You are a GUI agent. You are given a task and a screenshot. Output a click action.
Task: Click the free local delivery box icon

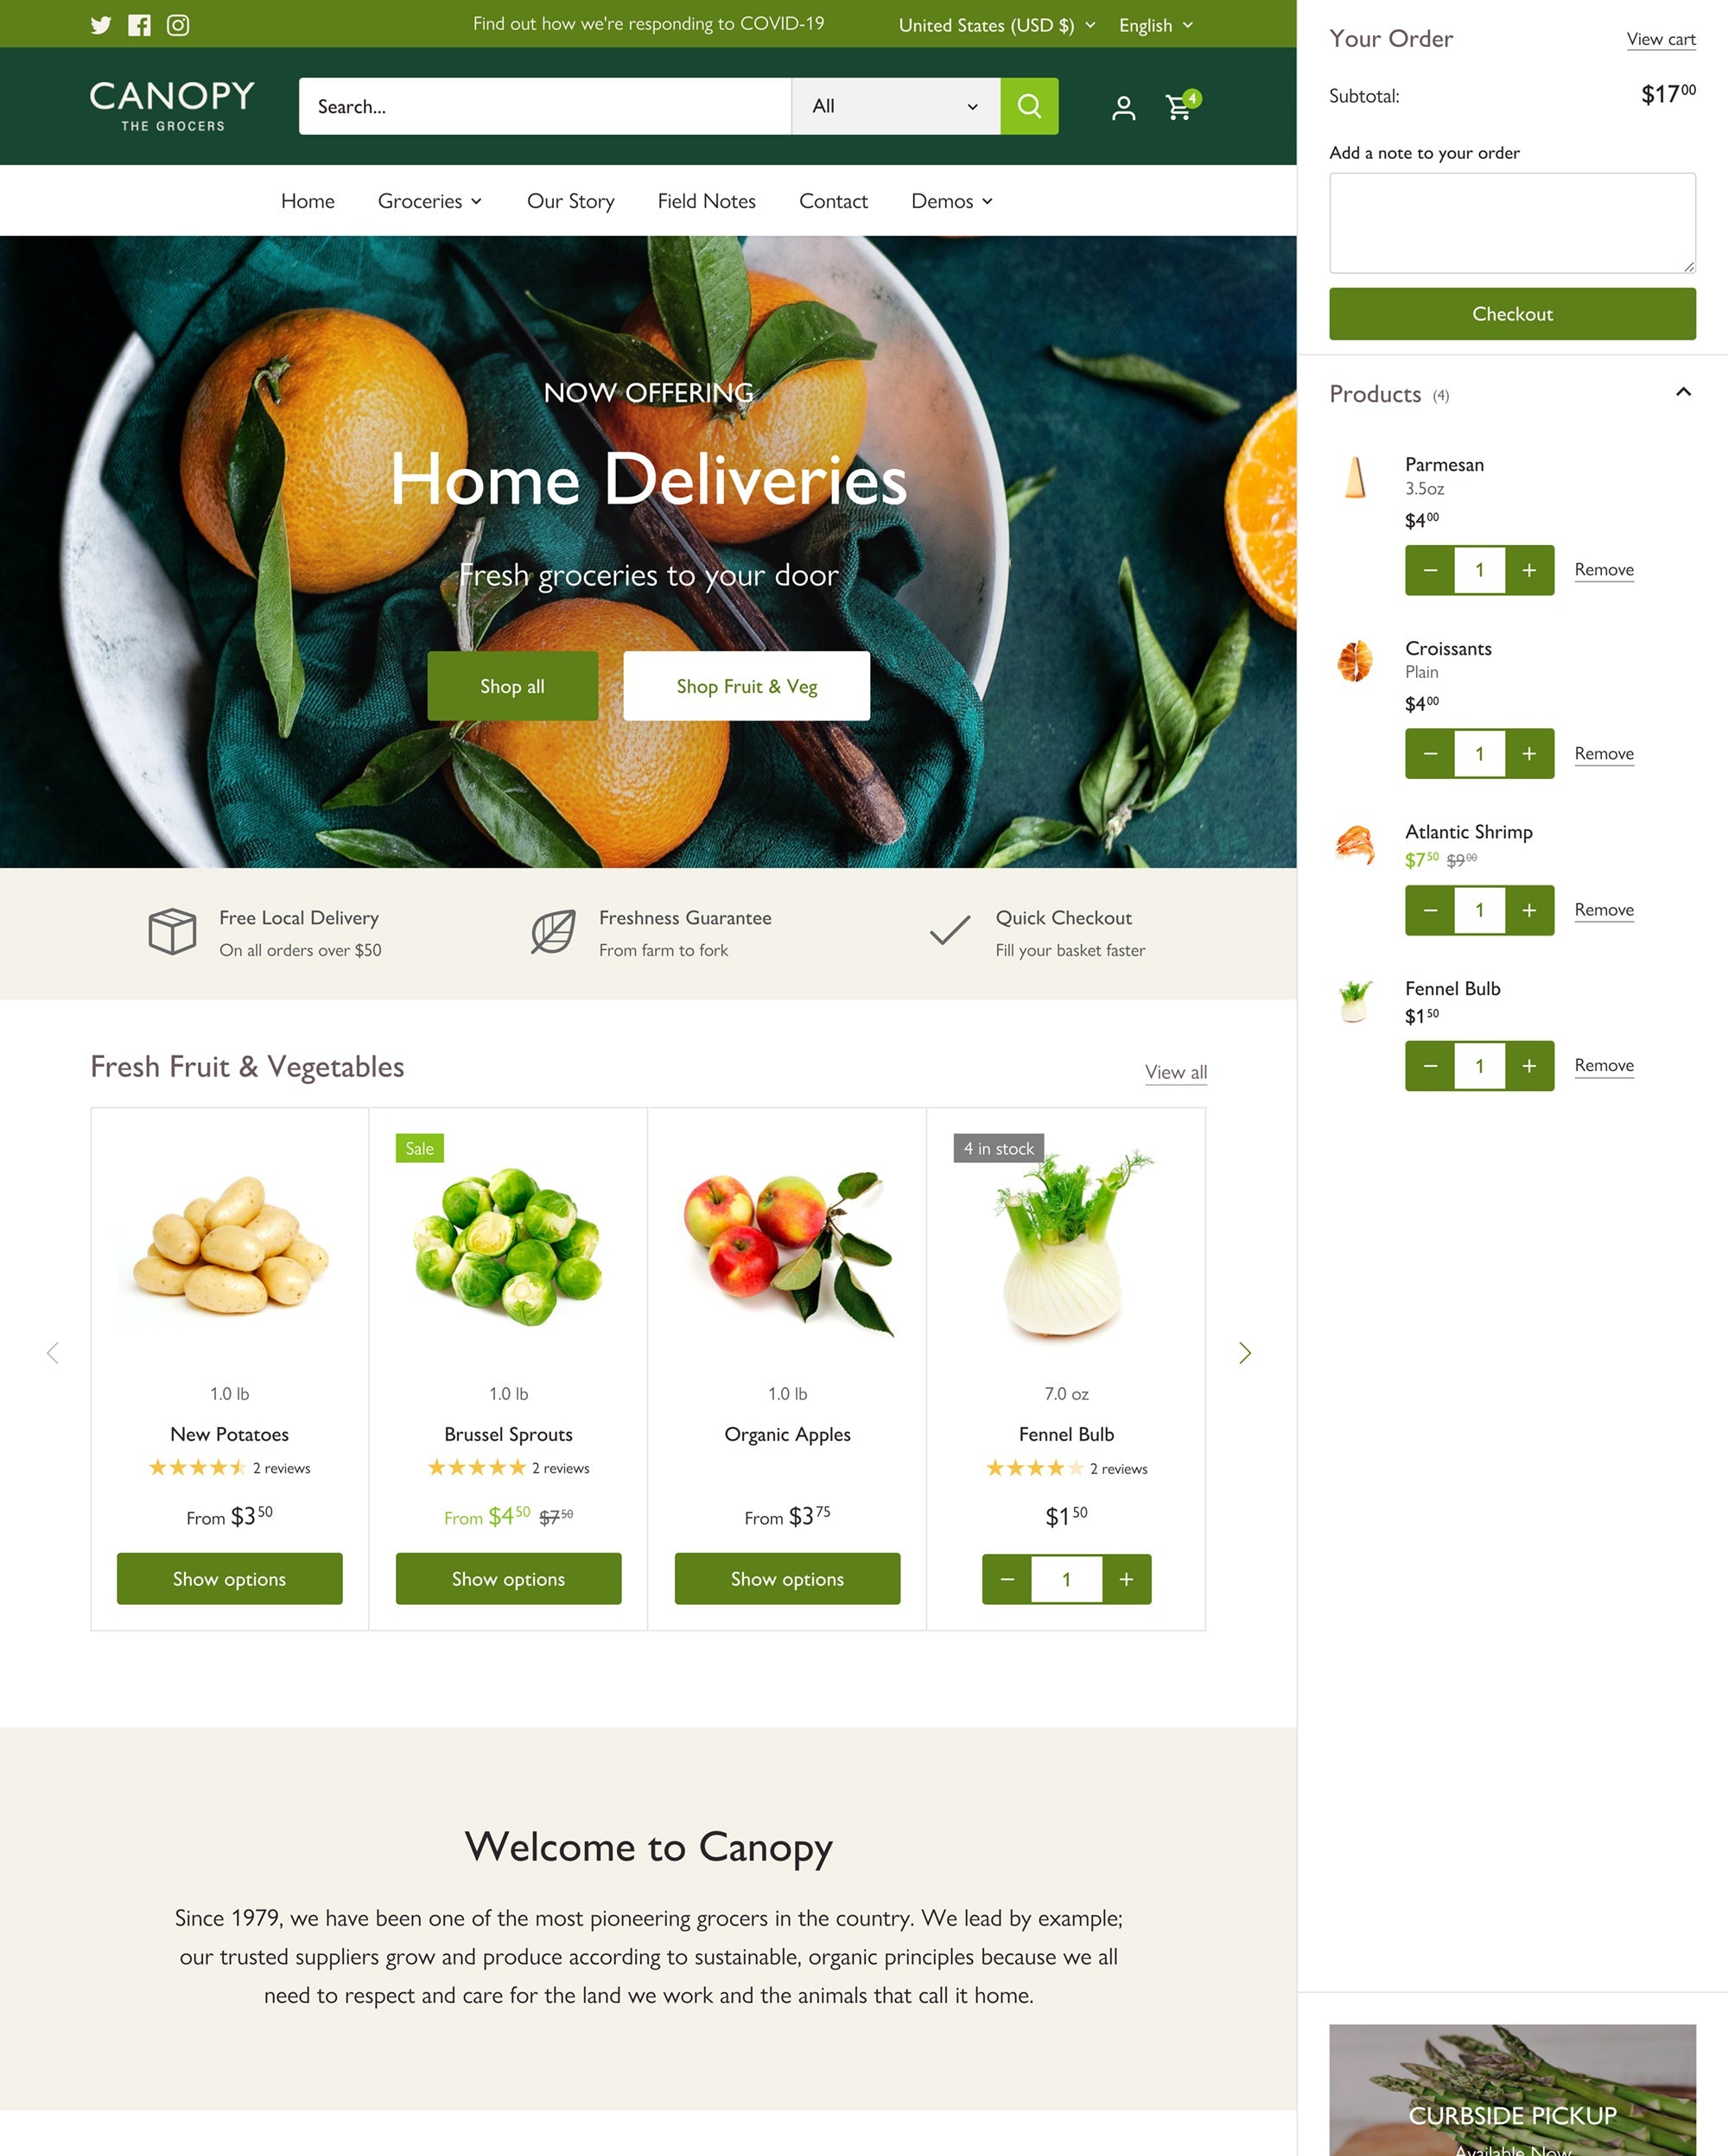pos(169,931)
